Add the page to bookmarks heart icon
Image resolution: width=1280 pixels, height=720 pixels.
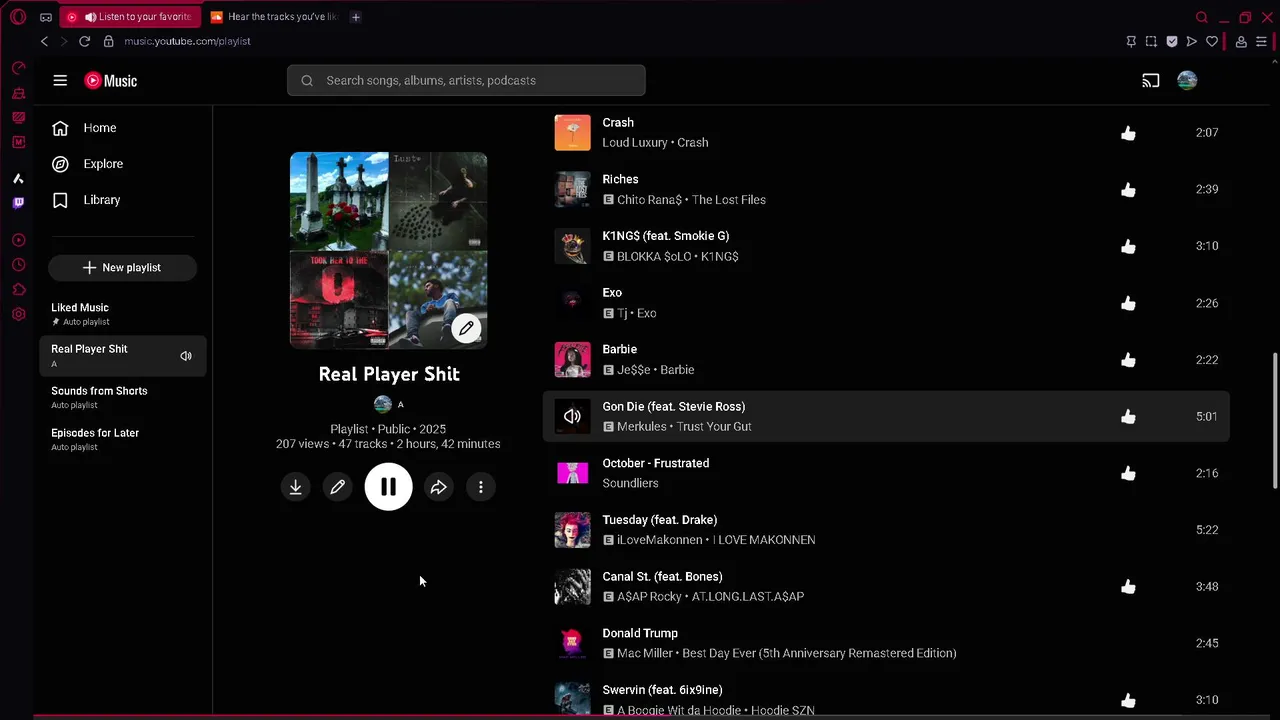pyautogui.click(x=1212, y=41)
